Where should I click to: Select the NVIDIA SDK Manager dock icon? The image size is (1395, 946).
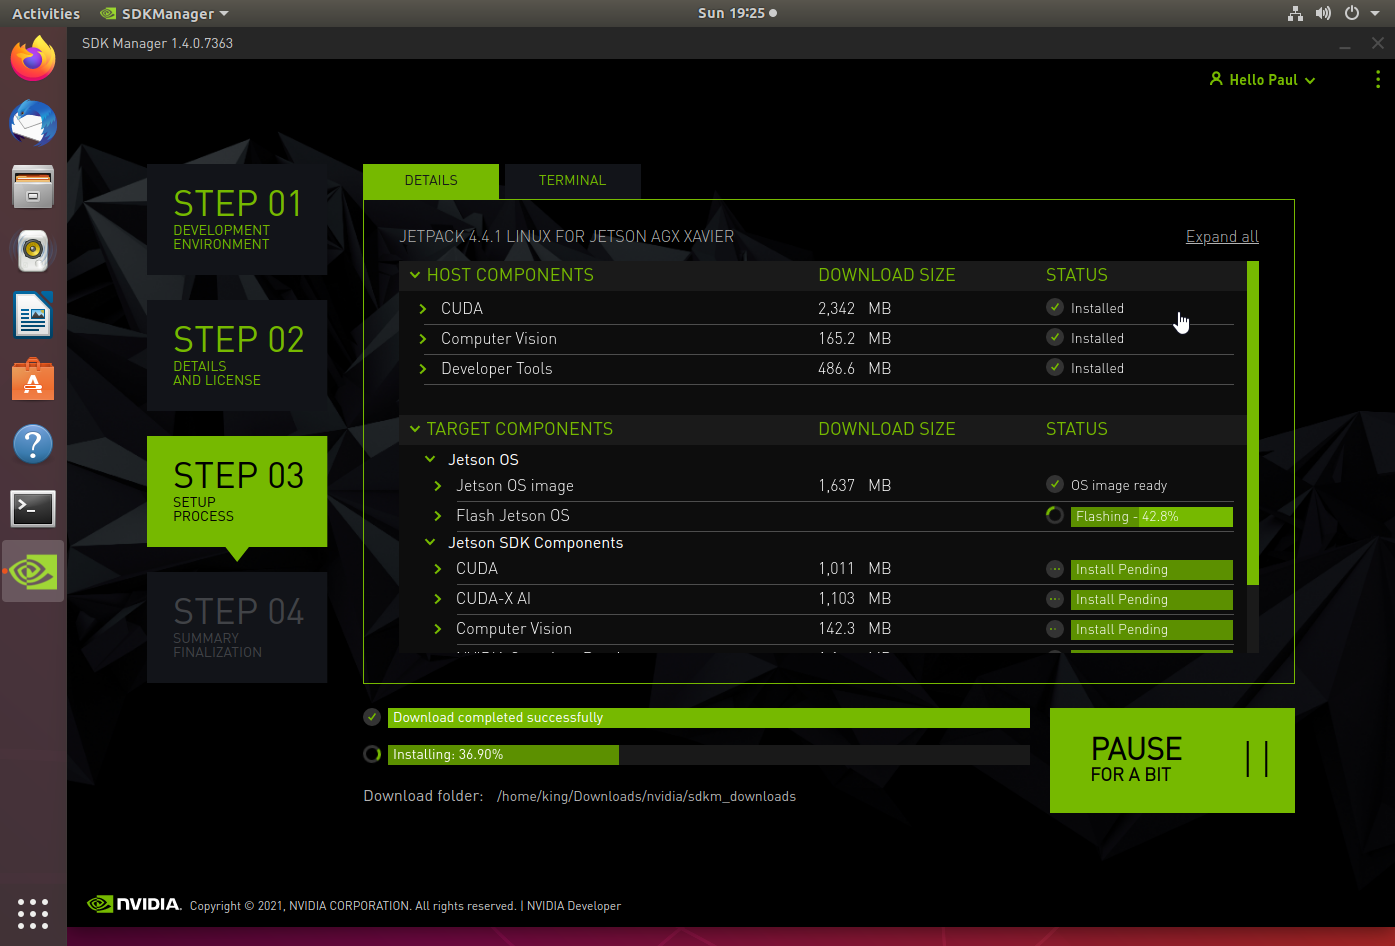pos(33,572)
